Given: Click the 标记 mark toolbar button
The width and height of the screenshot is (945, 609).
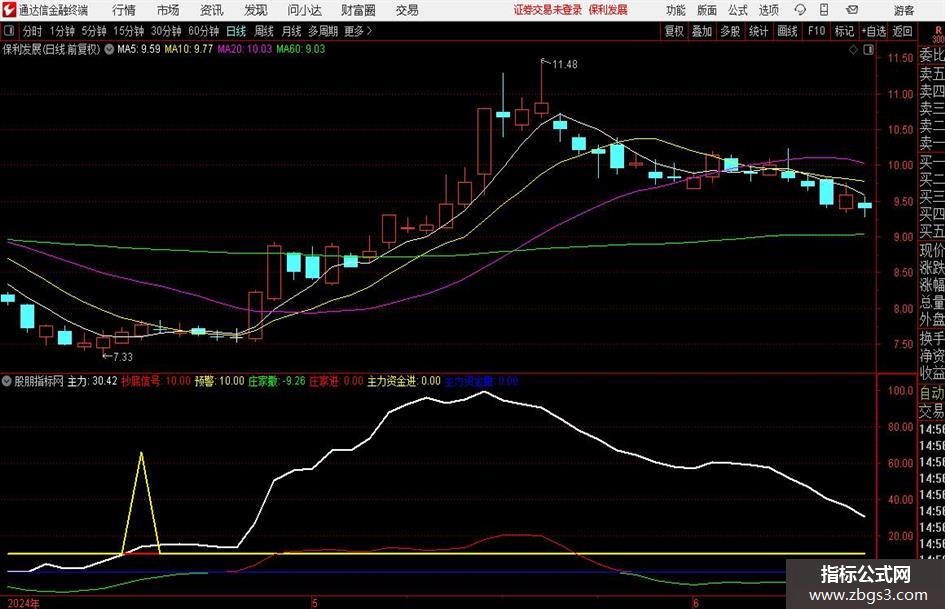Looking at the screenshot, I should coord(844,31).
